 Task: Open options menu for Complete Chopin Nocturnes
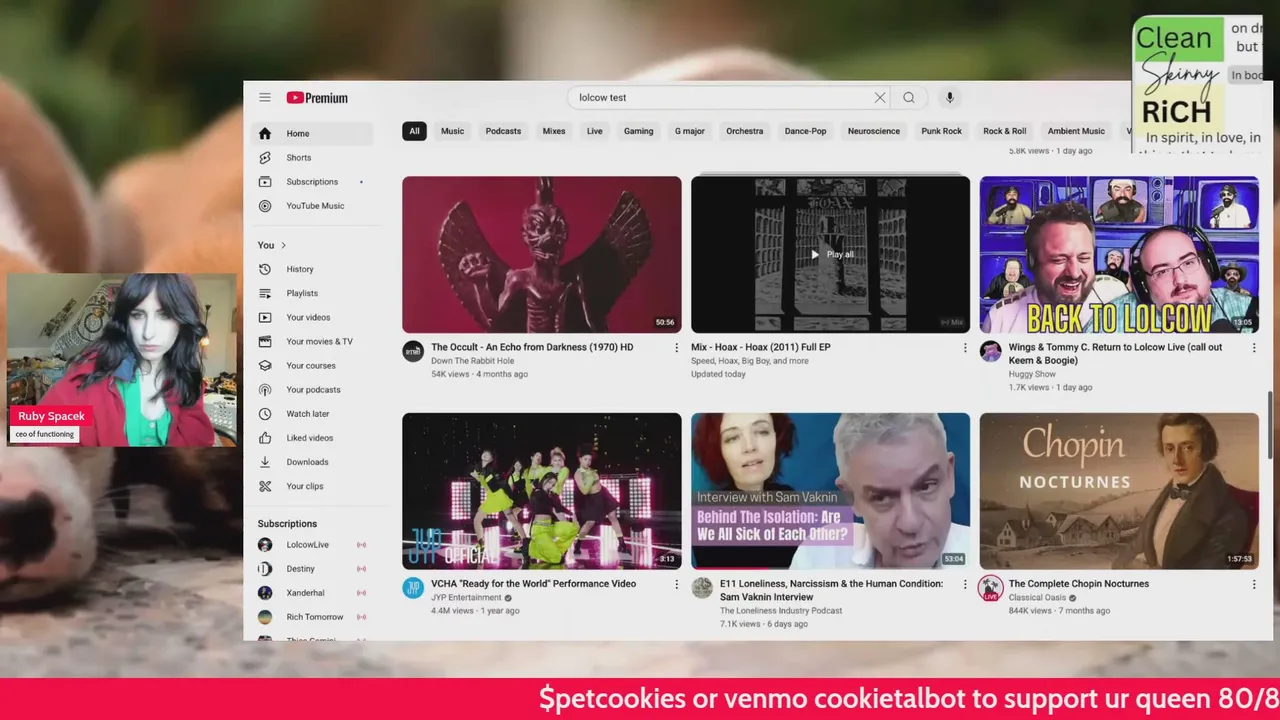pos(1254,585)
